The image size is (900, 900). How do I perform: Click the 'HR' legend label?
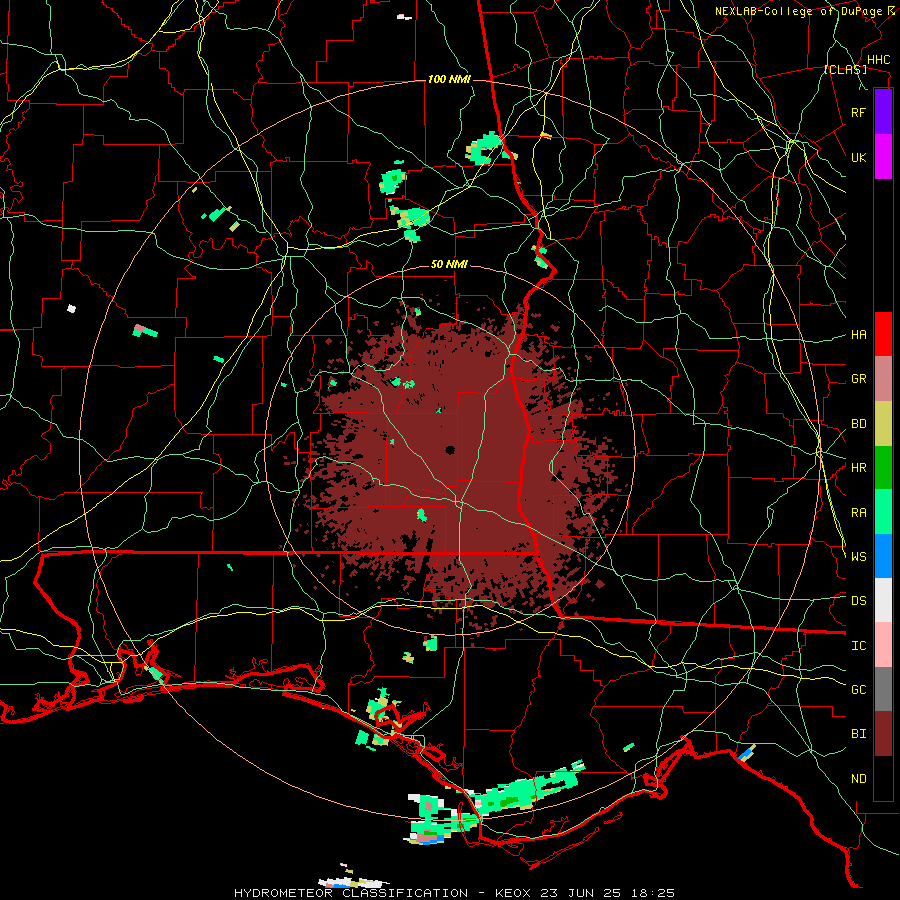coord(858,468)
